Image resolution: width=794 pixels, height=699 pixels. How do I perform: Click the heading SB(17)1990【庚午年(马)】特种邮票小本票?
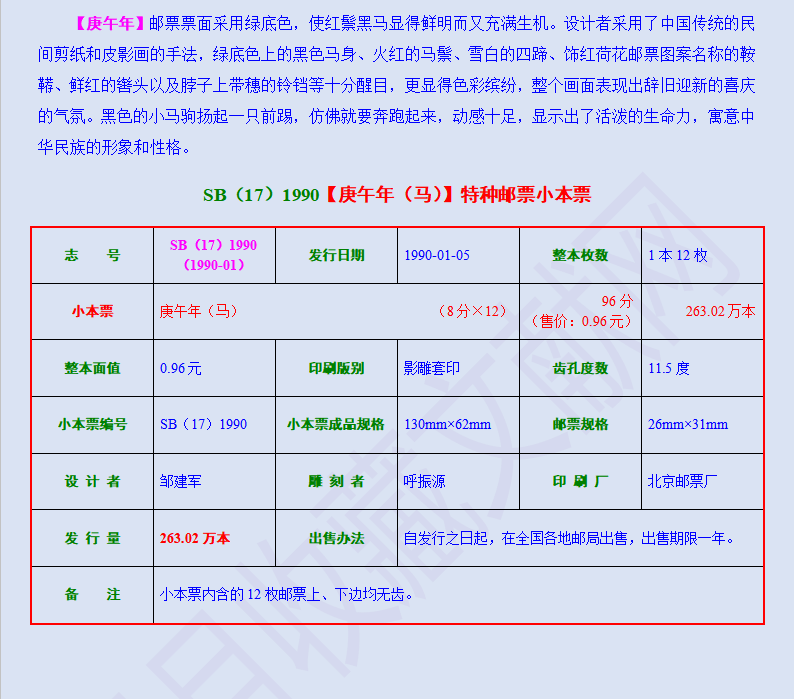click(397, 195)
